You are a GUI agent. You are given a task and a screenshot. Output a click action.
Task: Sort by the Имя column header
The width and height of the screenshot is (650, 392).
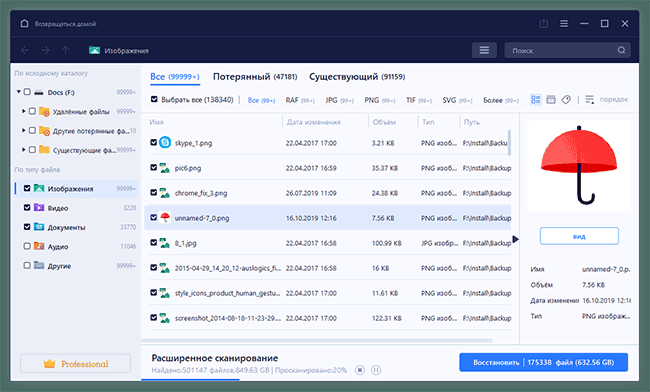tap(156, 122)
